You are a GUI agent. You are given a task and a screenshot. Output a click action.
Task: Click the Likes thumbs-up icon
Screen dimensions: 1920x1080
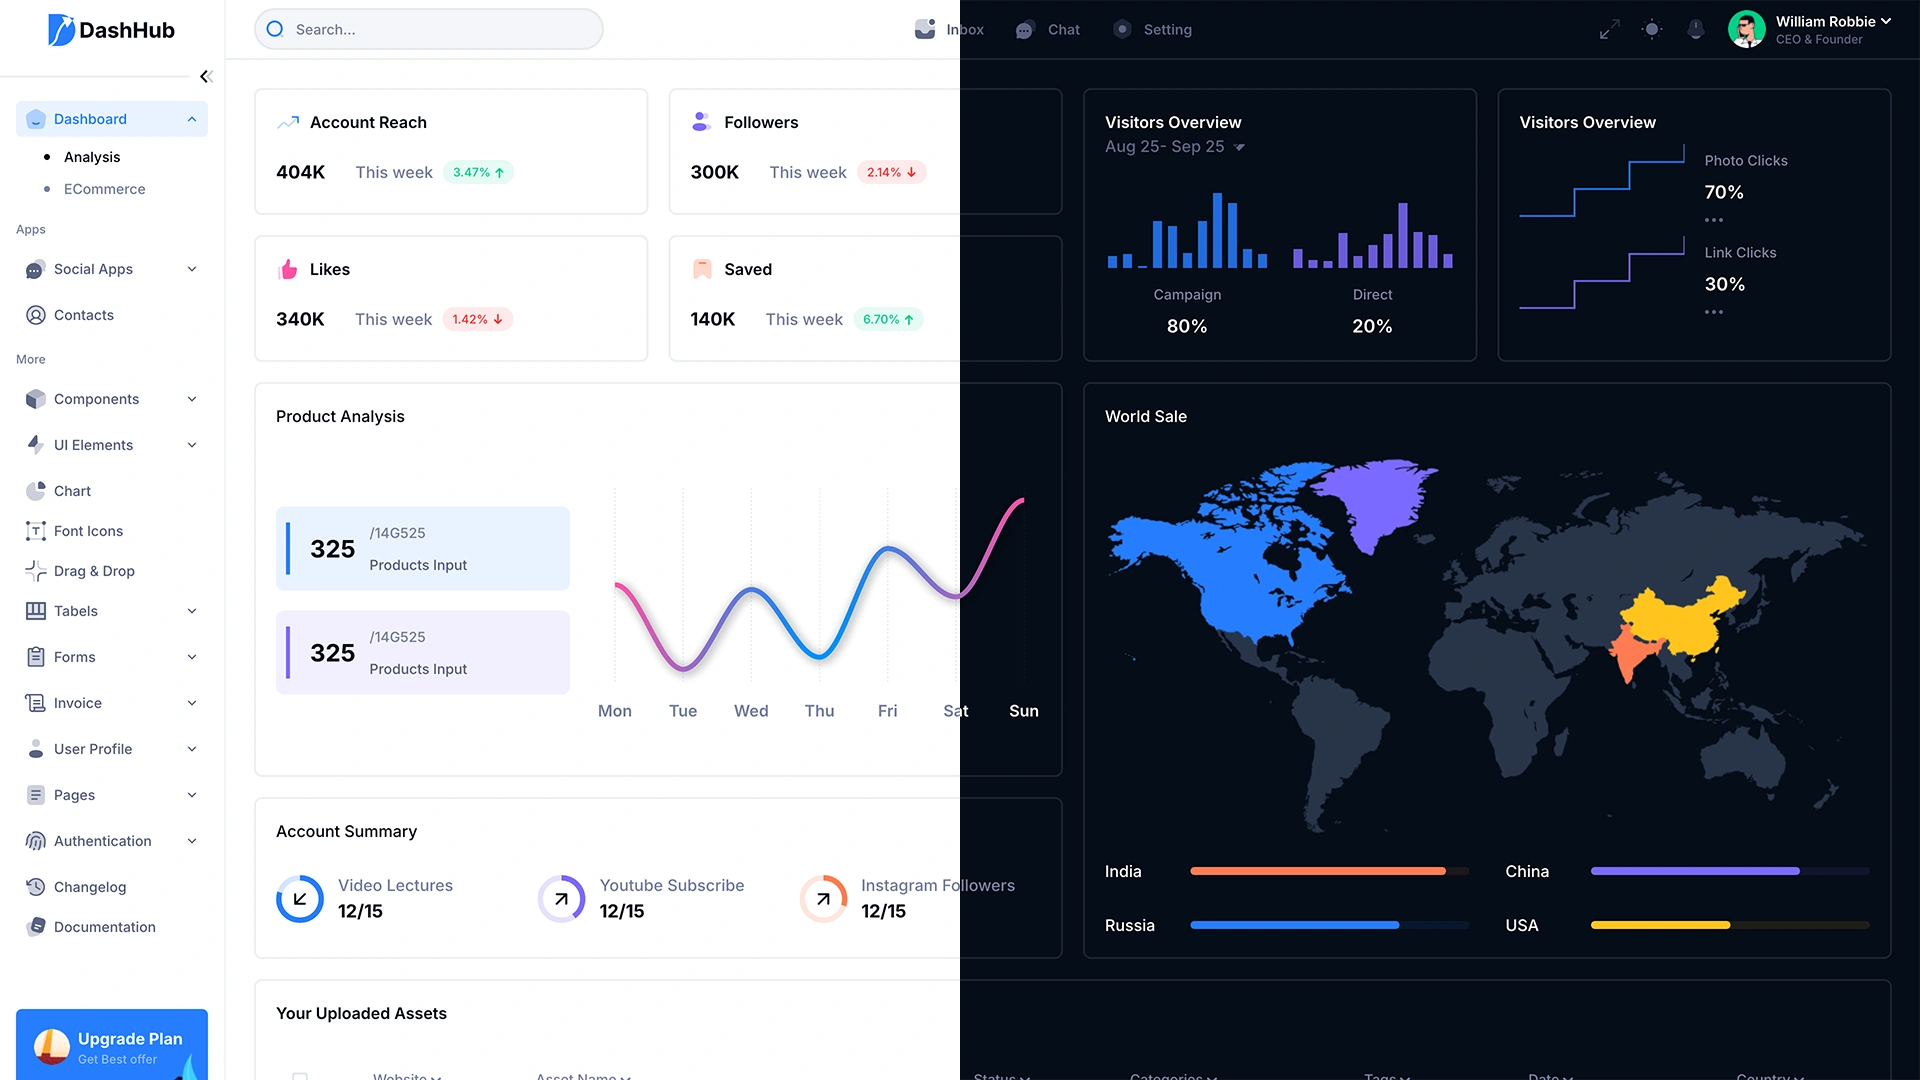click(288, 269)
